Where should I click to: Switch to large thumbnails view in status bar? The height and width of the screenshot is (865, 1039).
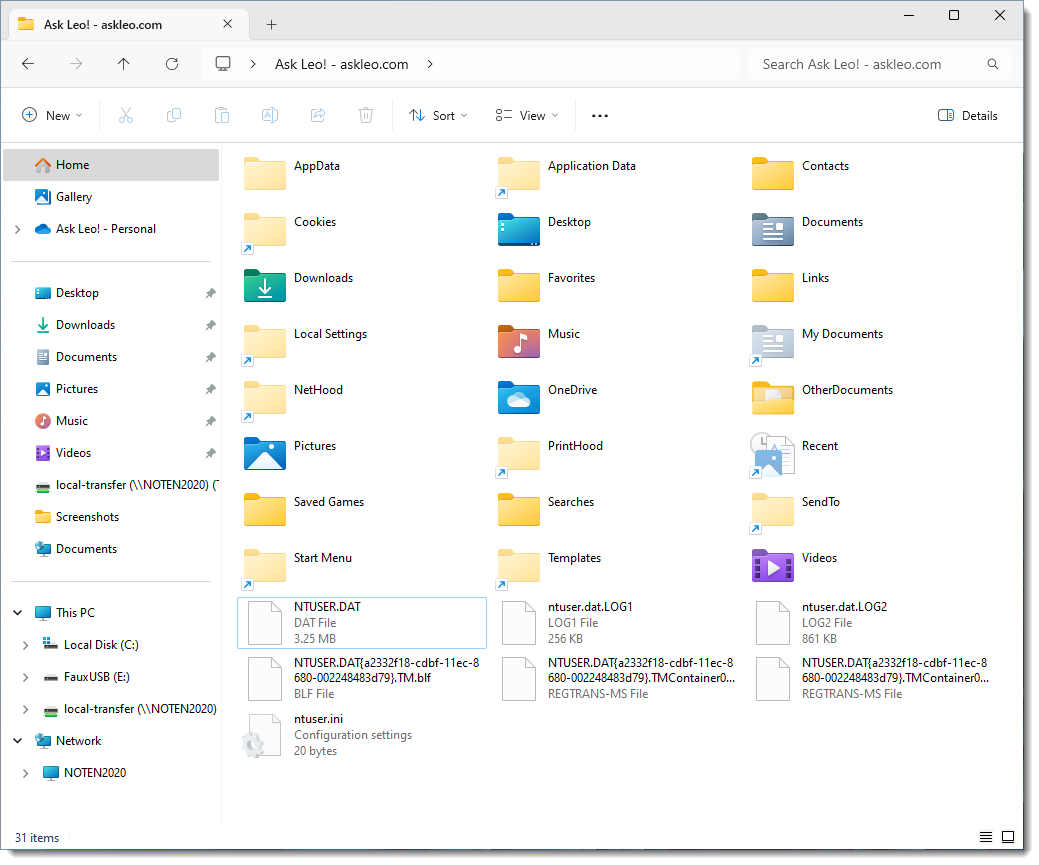point(1008,837)
